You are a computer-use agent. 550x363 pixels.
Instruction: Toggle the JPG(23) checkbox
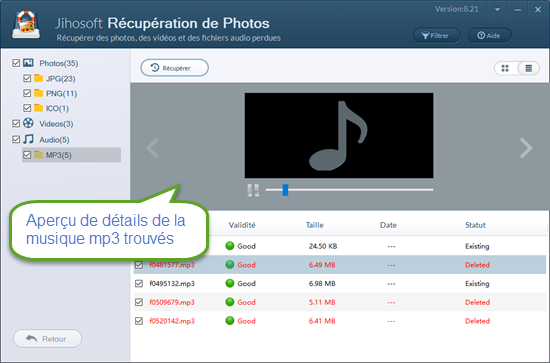(x=27, y=78)
